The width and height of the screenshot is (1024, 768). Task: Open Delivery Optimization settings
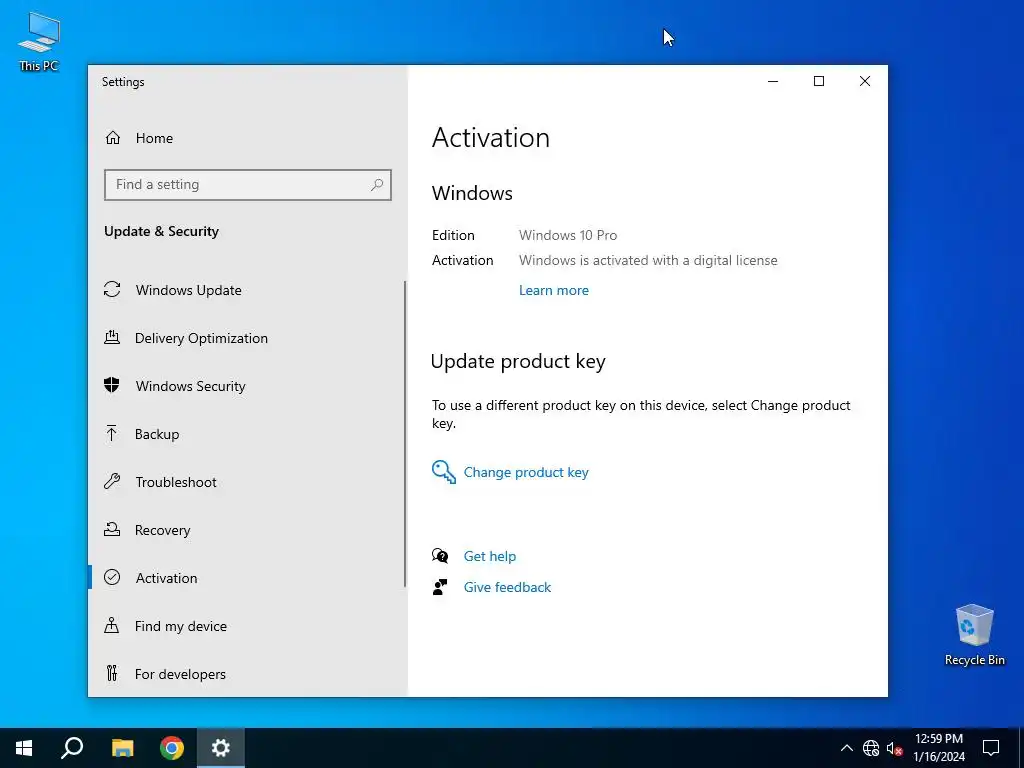[201, 338]
